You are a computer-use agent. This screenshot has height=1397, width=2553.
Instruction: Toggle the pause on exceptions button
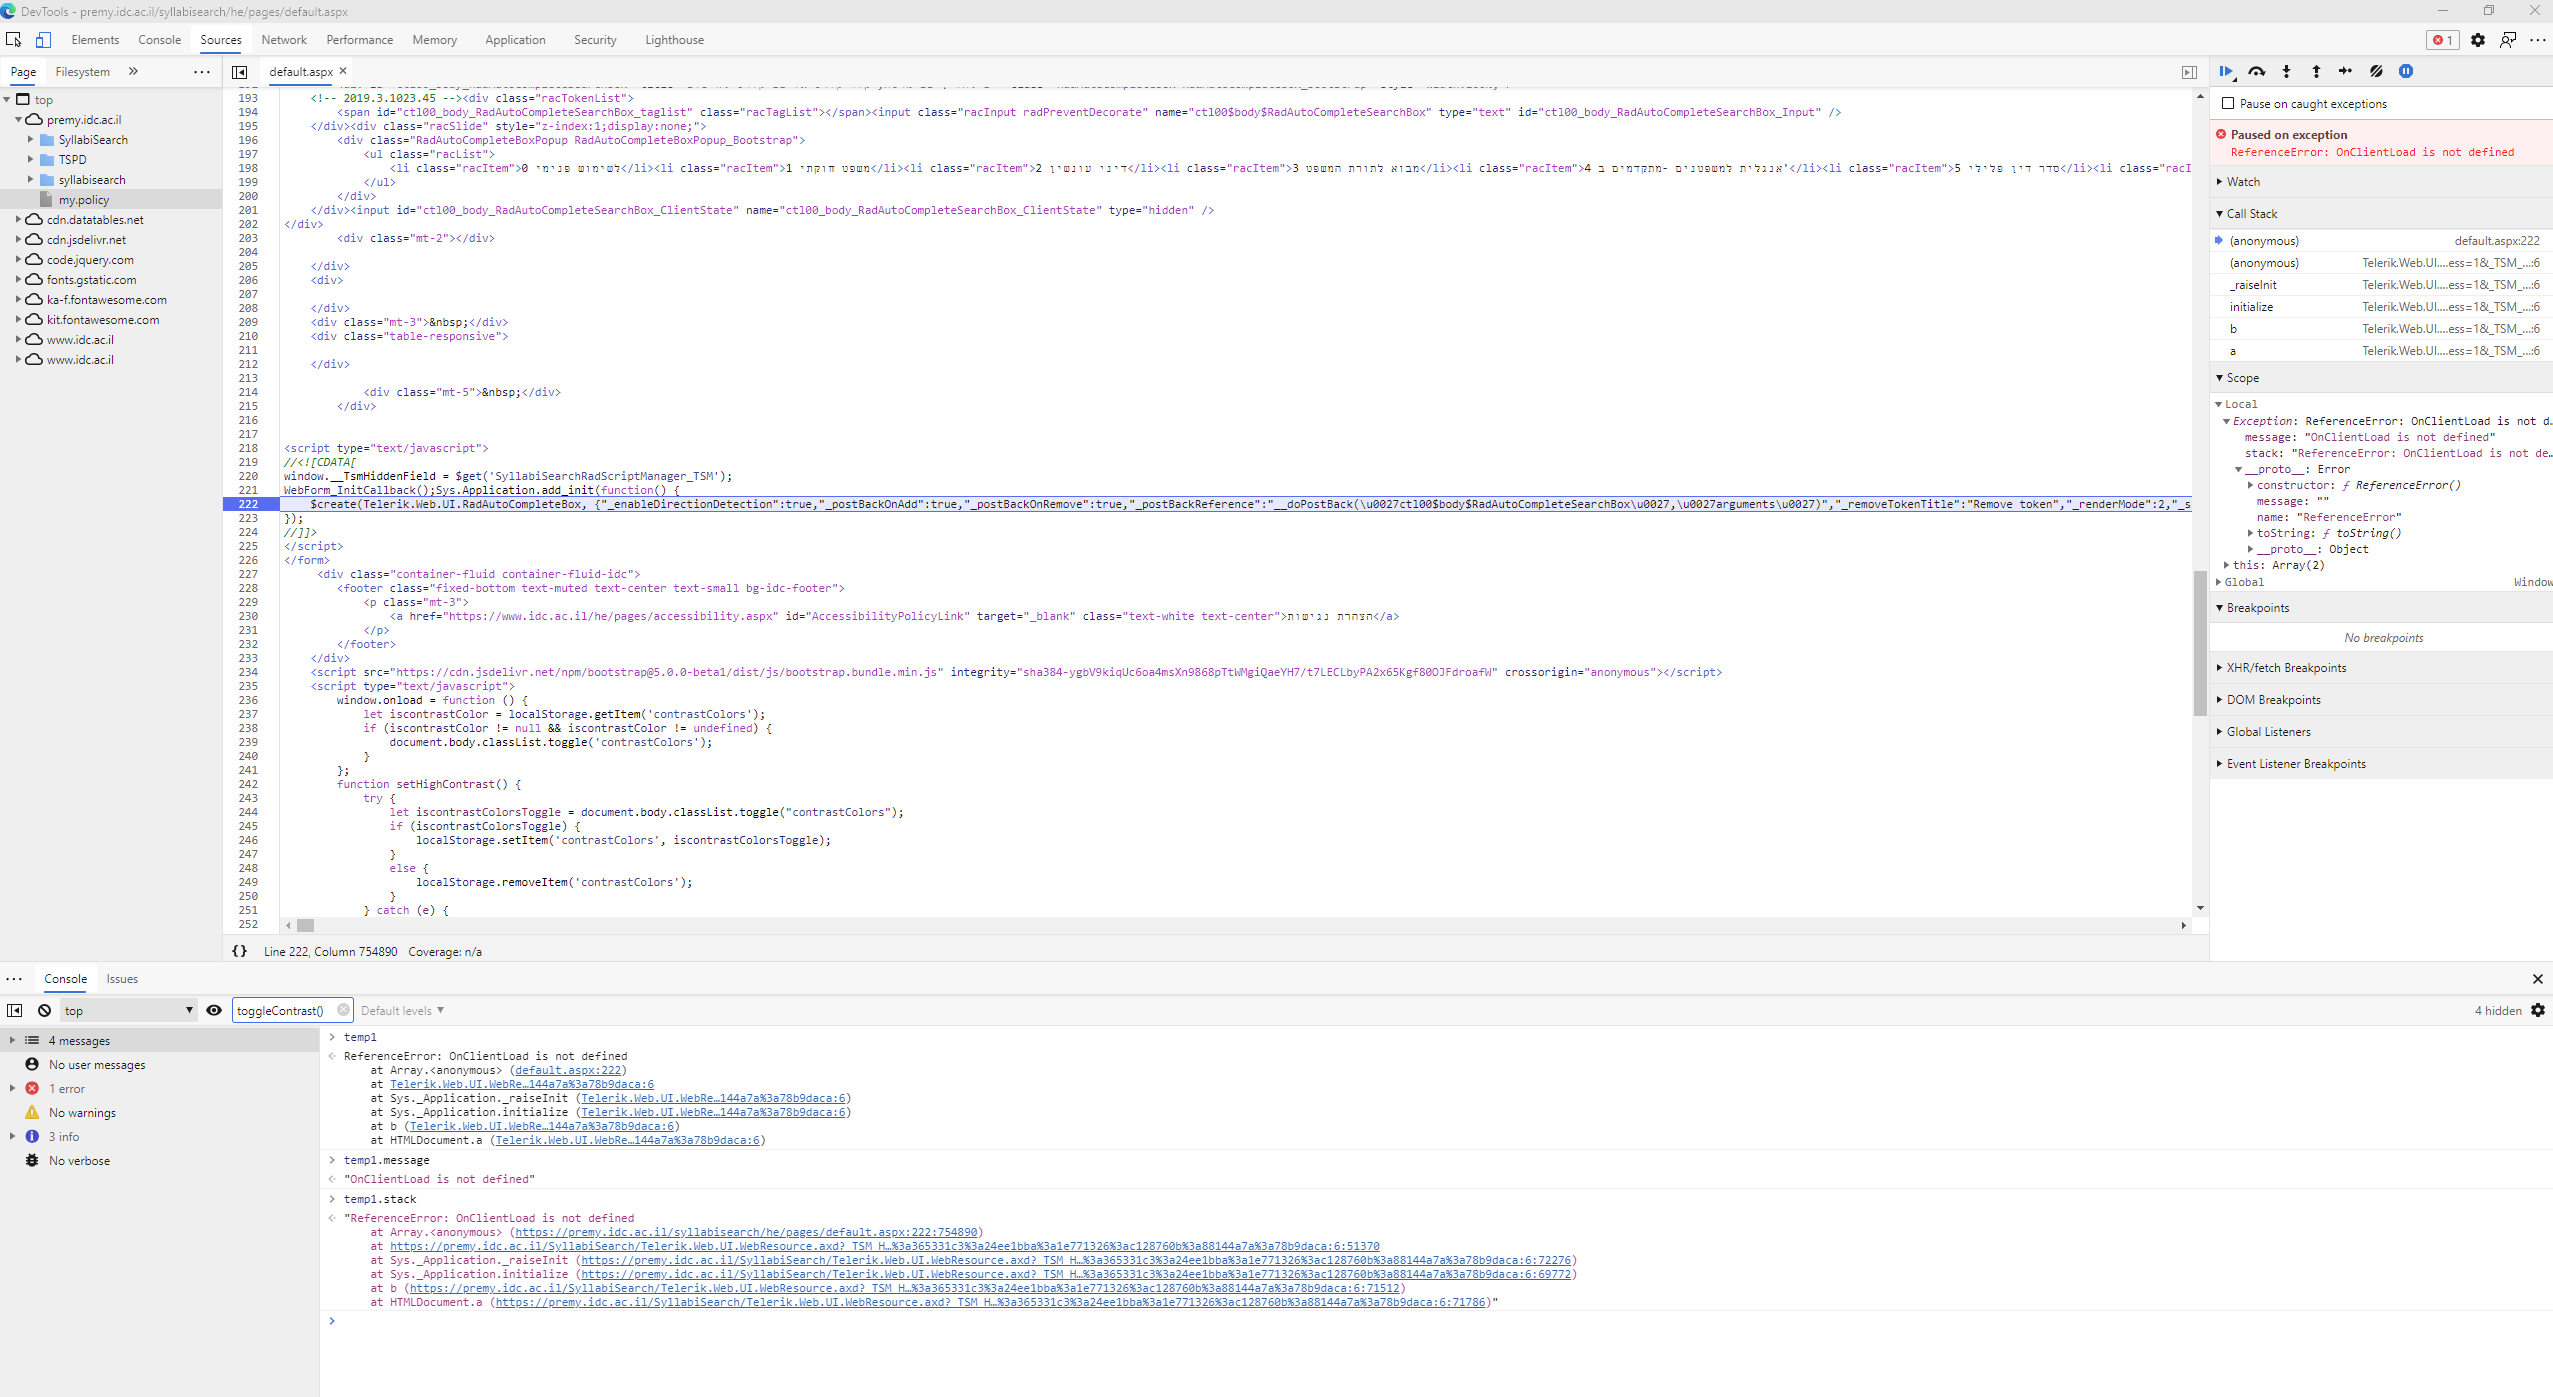2406,71
